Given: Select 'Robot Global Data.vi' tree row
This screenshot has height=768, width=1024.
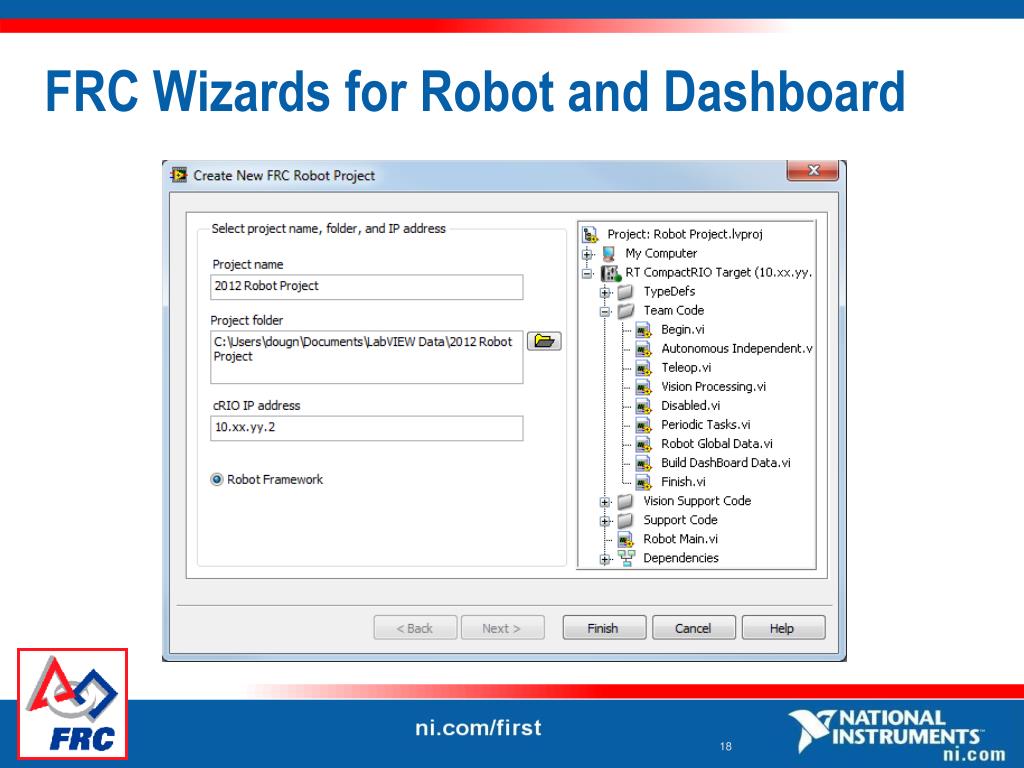Looking at the screenshot, I should [716, 444].
